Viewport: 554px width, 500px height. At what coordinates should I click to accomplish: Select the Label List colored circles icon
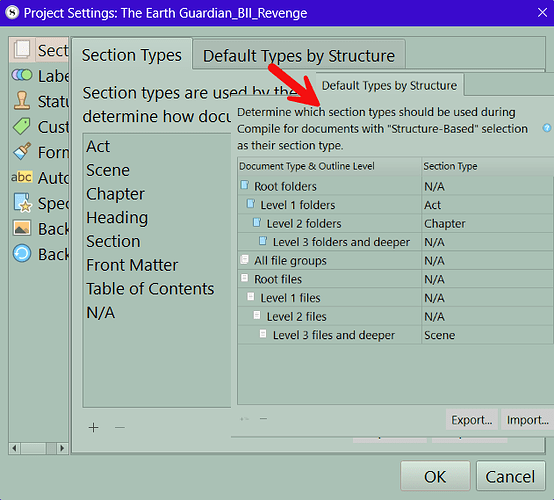click(x=22, y=75)
